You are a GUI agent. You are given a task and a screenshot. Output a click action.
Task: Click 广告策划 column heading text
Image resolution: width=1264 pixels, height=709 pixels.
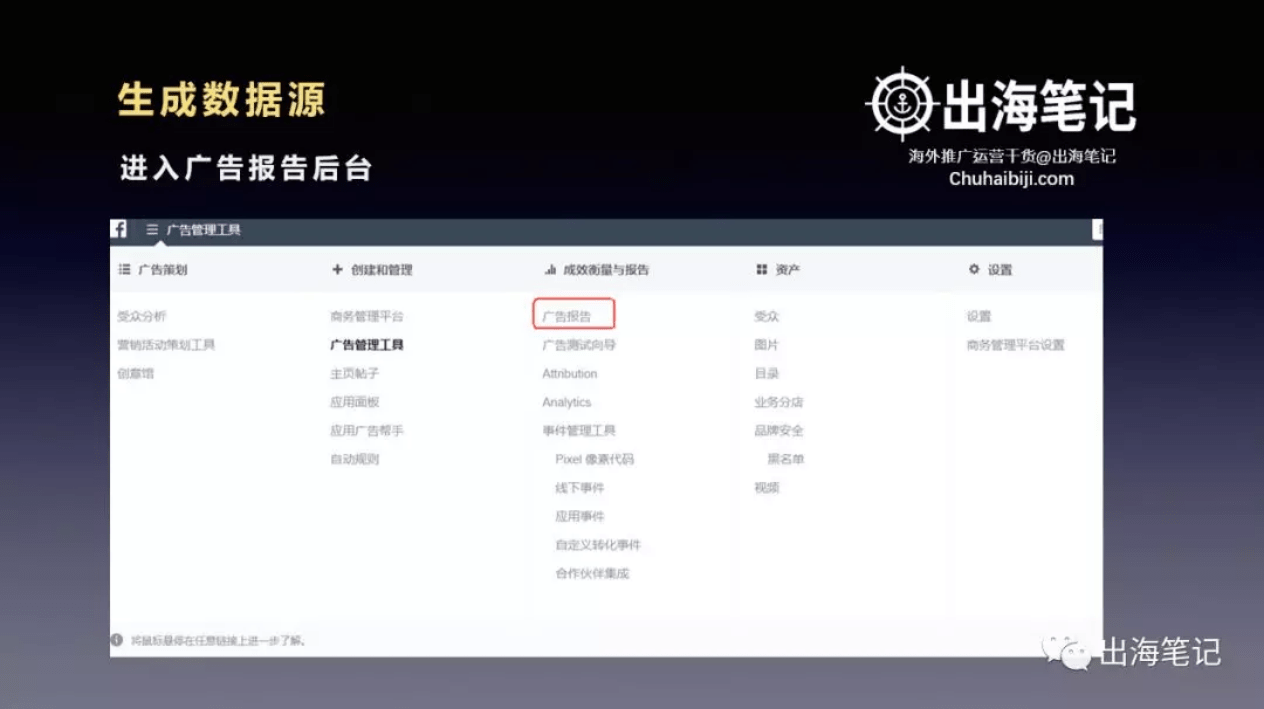(162, 270)
